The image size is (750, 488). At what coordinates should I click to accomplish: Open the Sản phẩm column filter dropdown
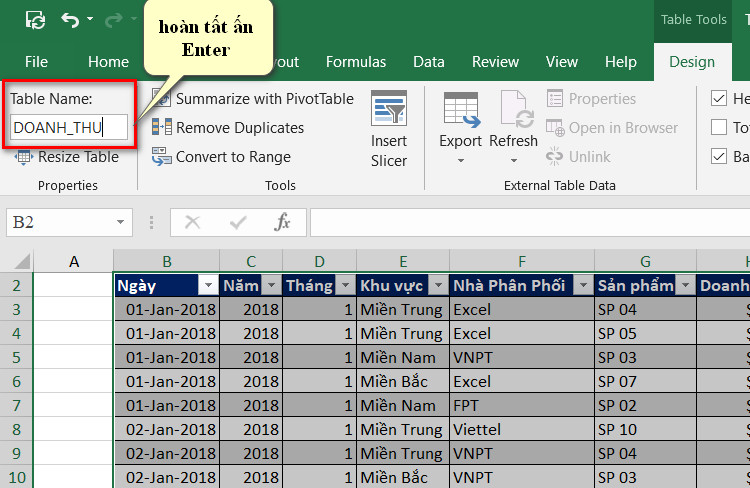click(x=685, y=286)
